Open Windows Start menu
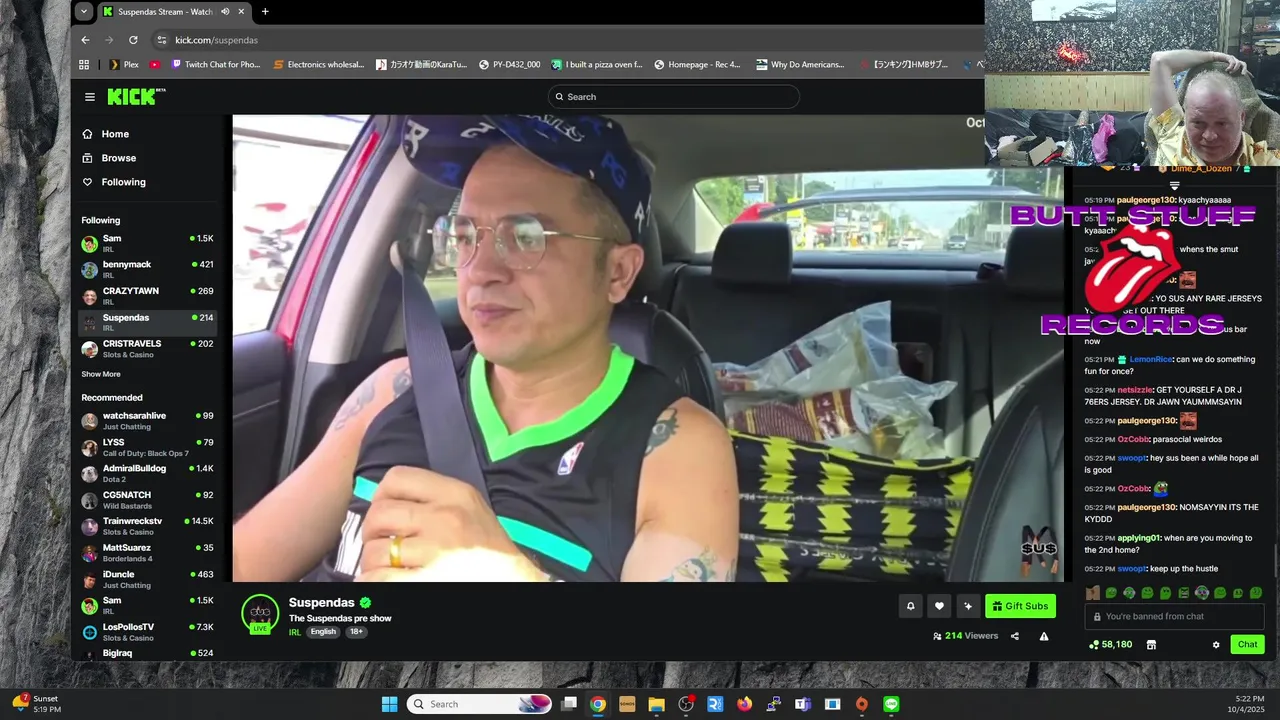The width and height of the screenshot is (1280, 720). pyautogui.click(x=390, y=704)
